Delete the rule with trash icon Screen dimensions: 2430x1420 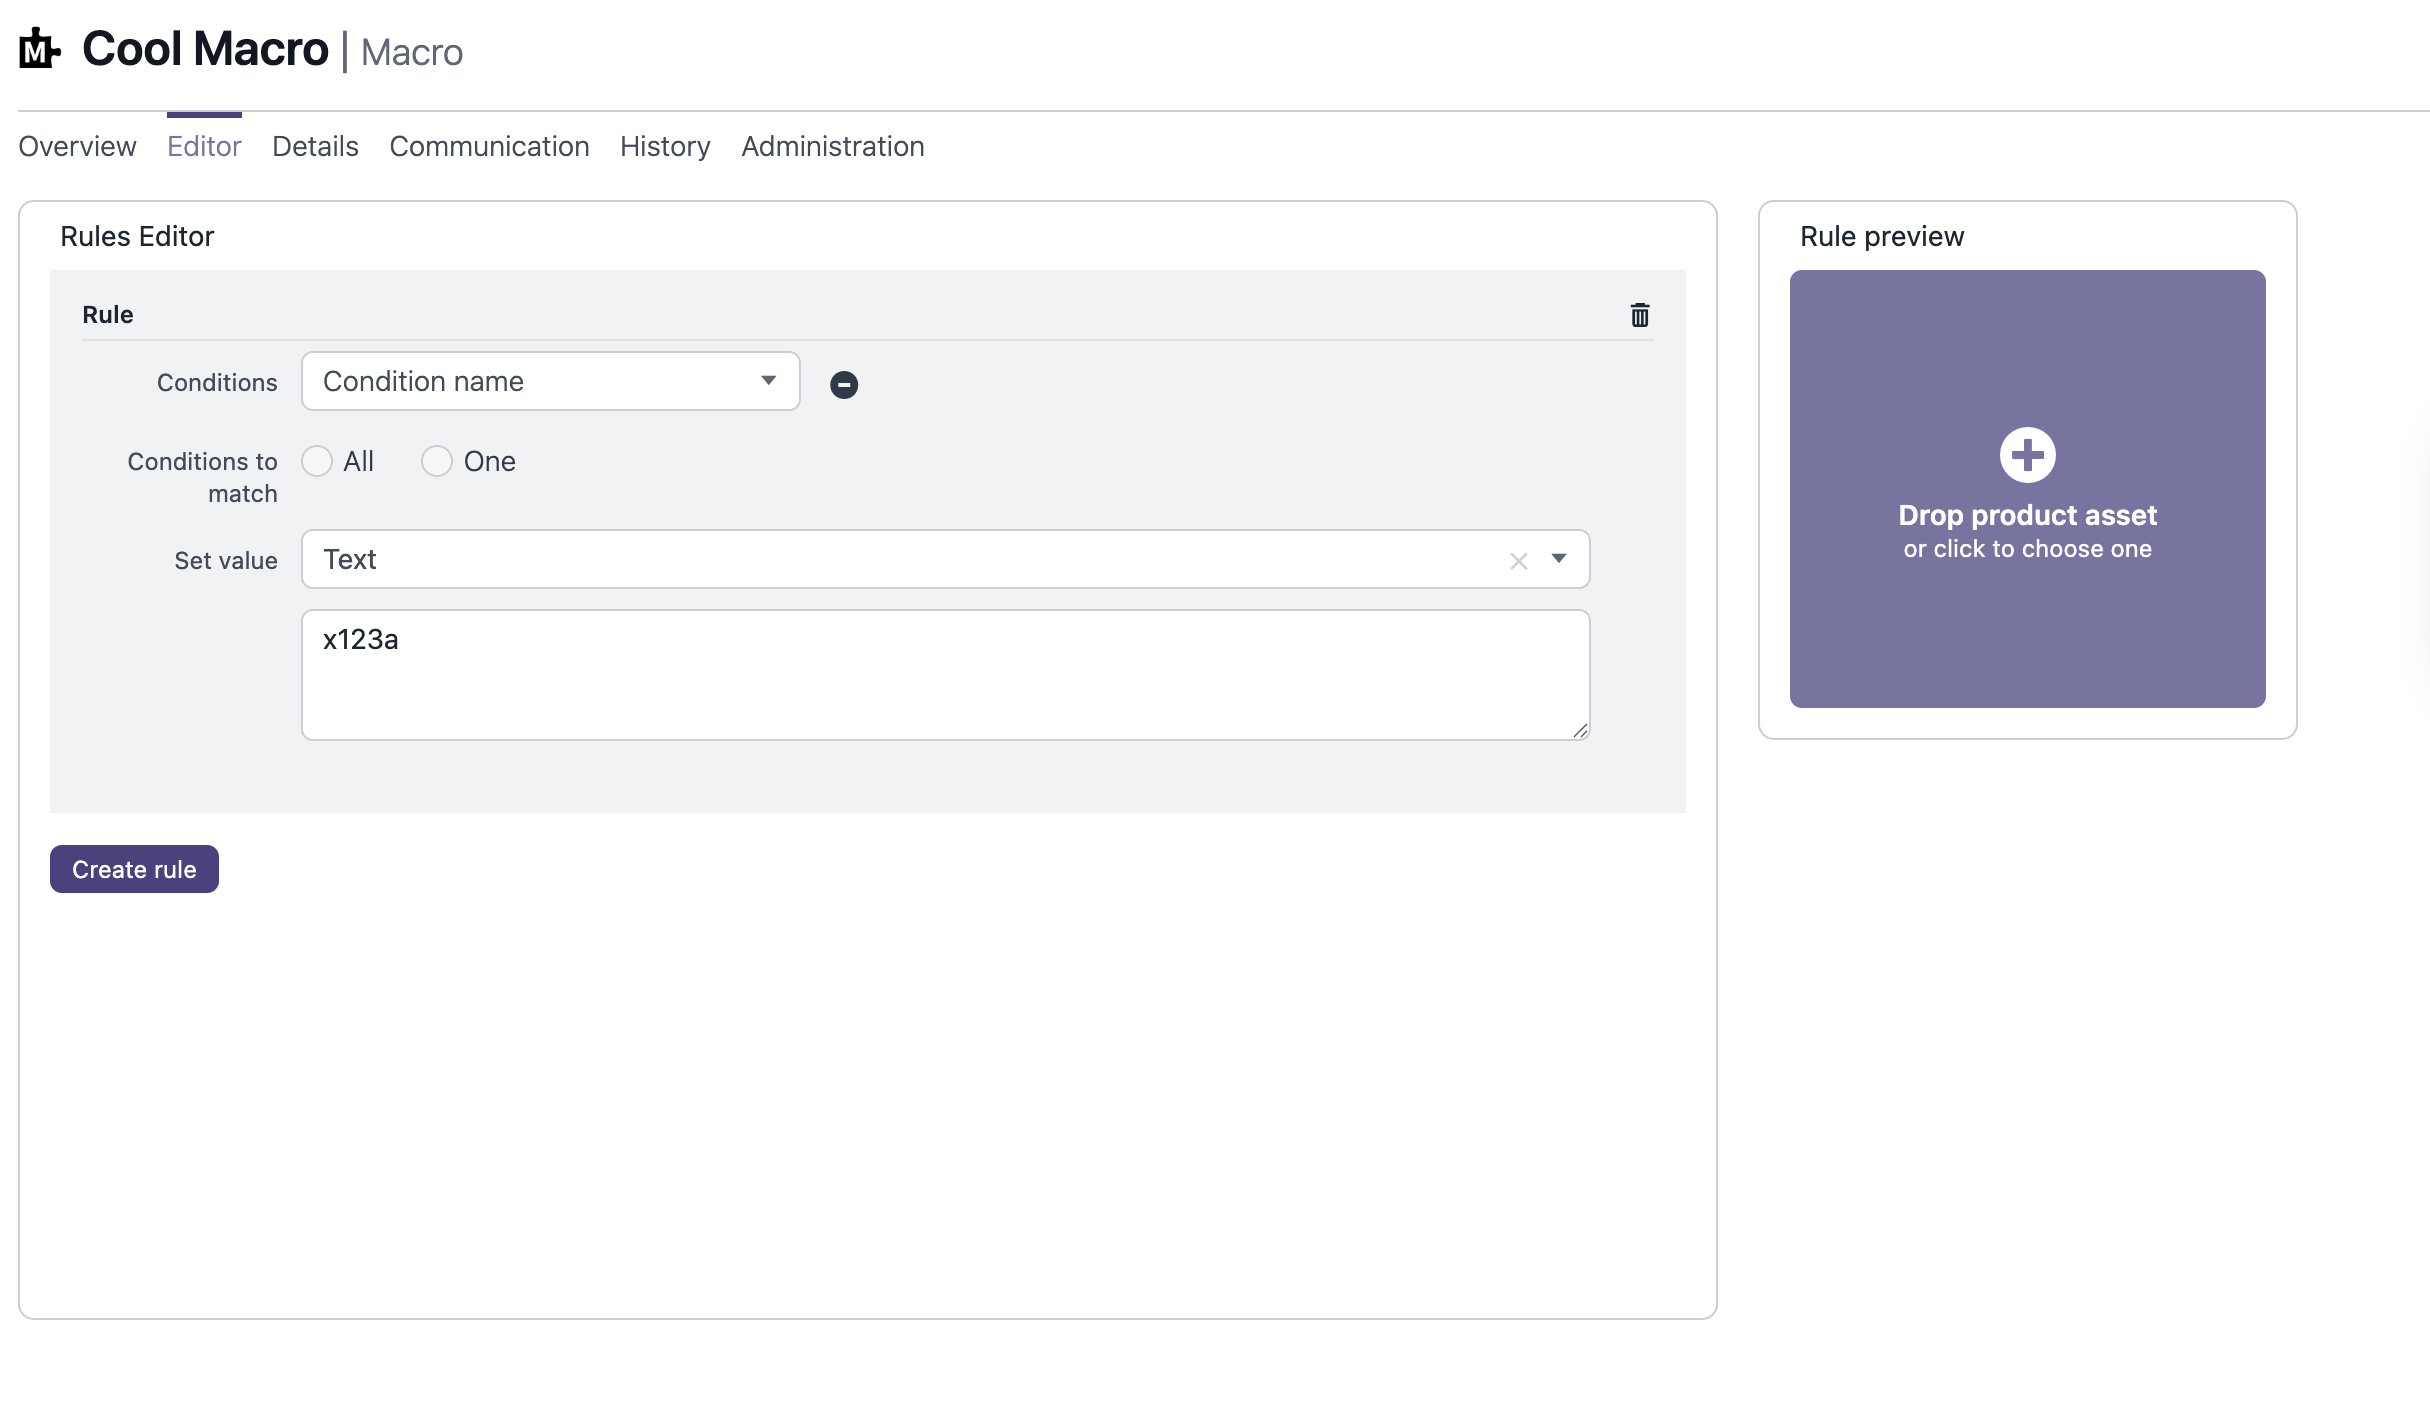tap(1640, 315)
